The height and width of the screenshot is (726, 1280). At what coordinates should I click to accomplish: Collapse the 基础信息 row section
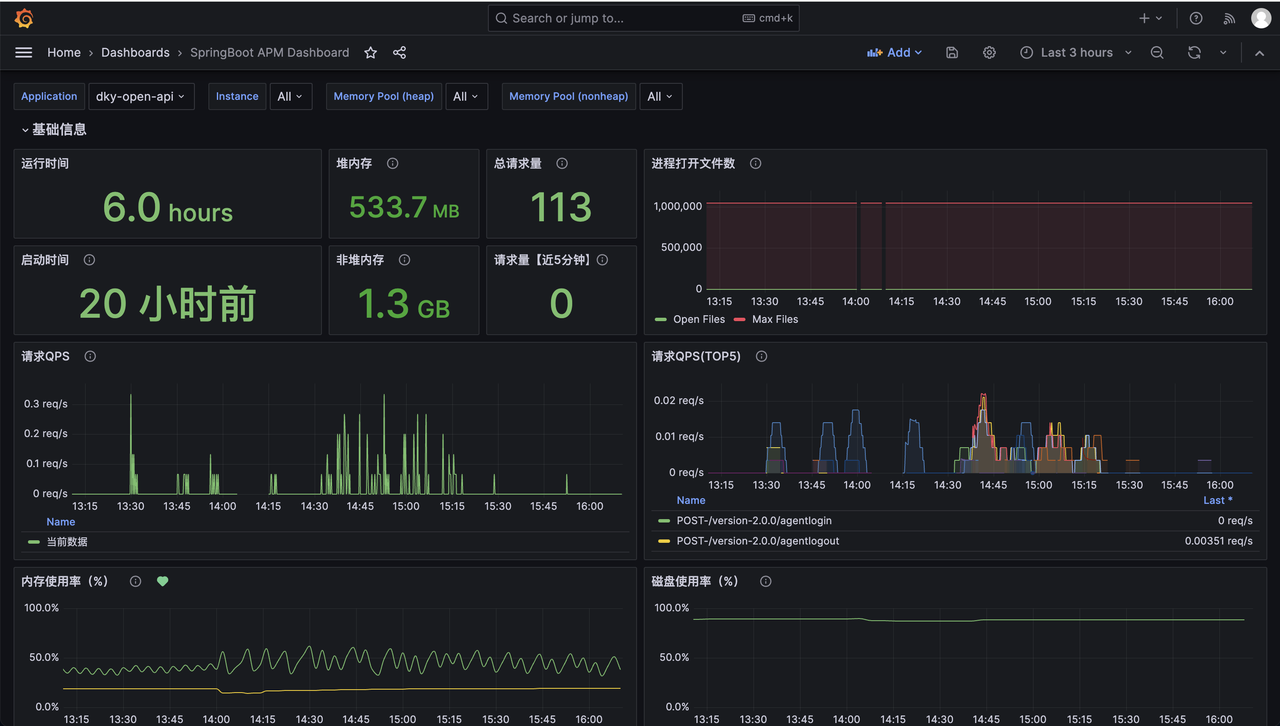pyautogui.click(x=58, y=129)
